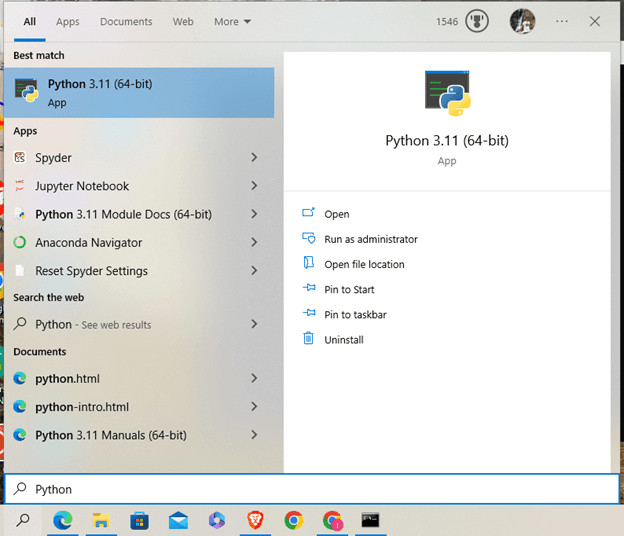Expand the Anaconda Navigator chevron
Screen dimensions: 624x536
pyautogui.click(x=254, y=242)
